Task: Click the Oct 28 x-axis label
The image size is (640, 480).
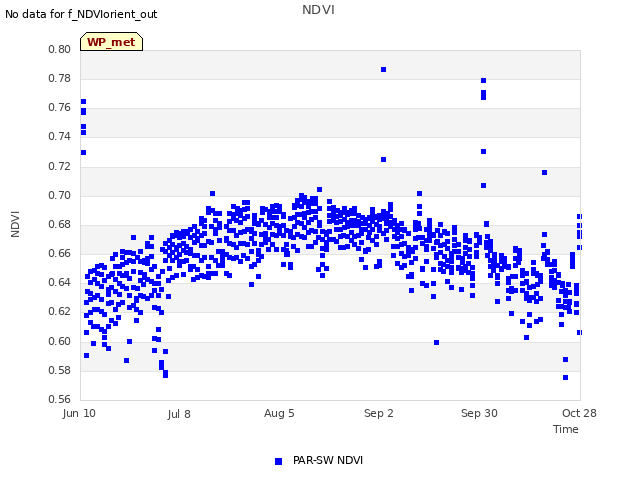Action: (x=579, y=413)
